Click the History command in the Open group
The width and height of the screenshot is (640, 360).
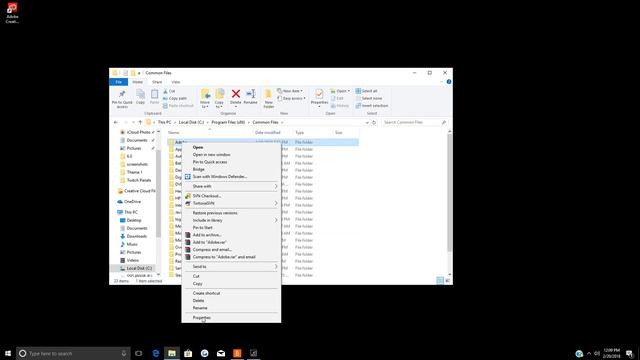[x=340, y=106]
